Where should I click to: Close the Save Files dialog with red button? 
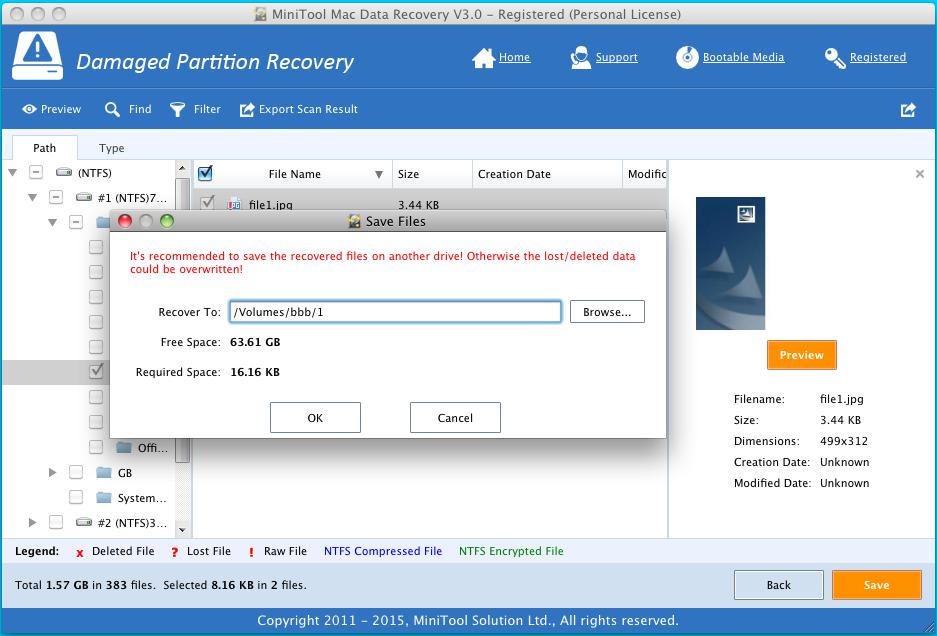point(125,221)
